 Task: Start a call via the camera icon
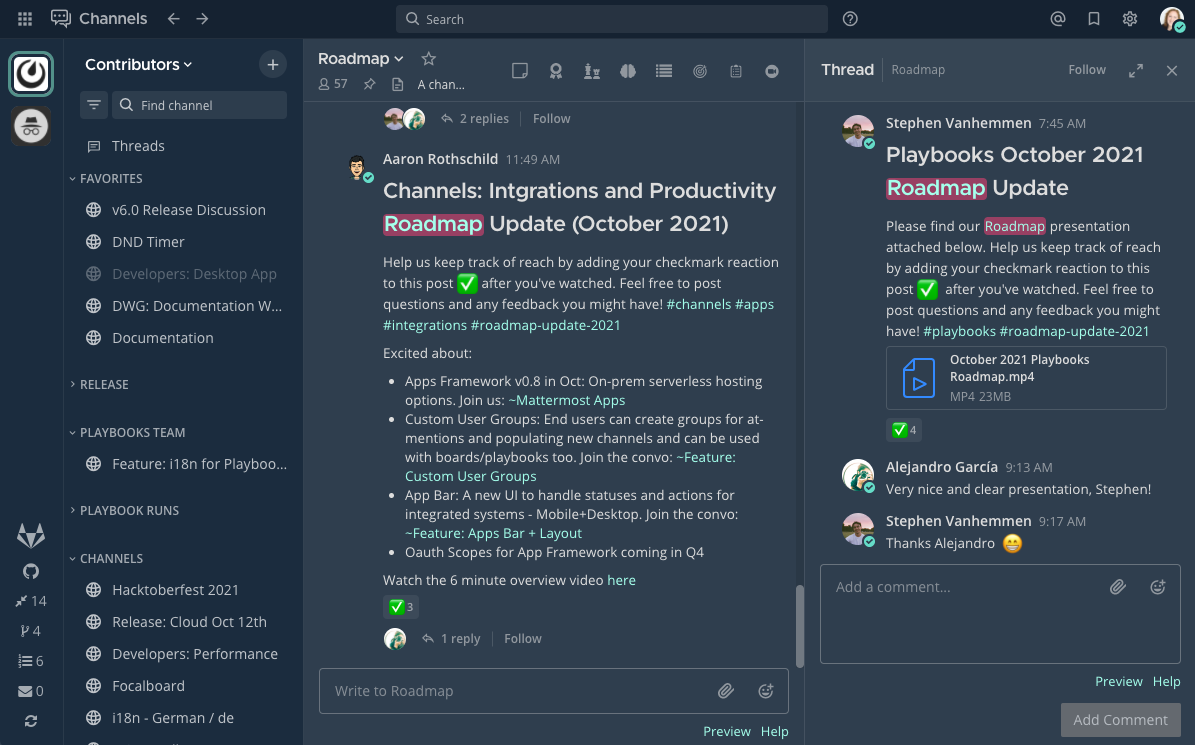771,71
